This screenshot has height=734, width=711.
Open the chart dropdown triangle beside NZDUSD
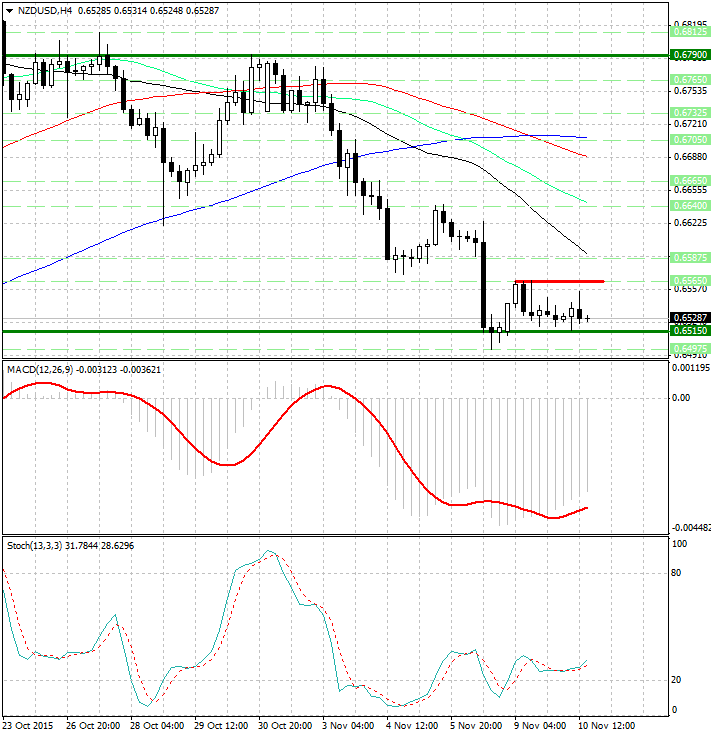click(9, 11)
